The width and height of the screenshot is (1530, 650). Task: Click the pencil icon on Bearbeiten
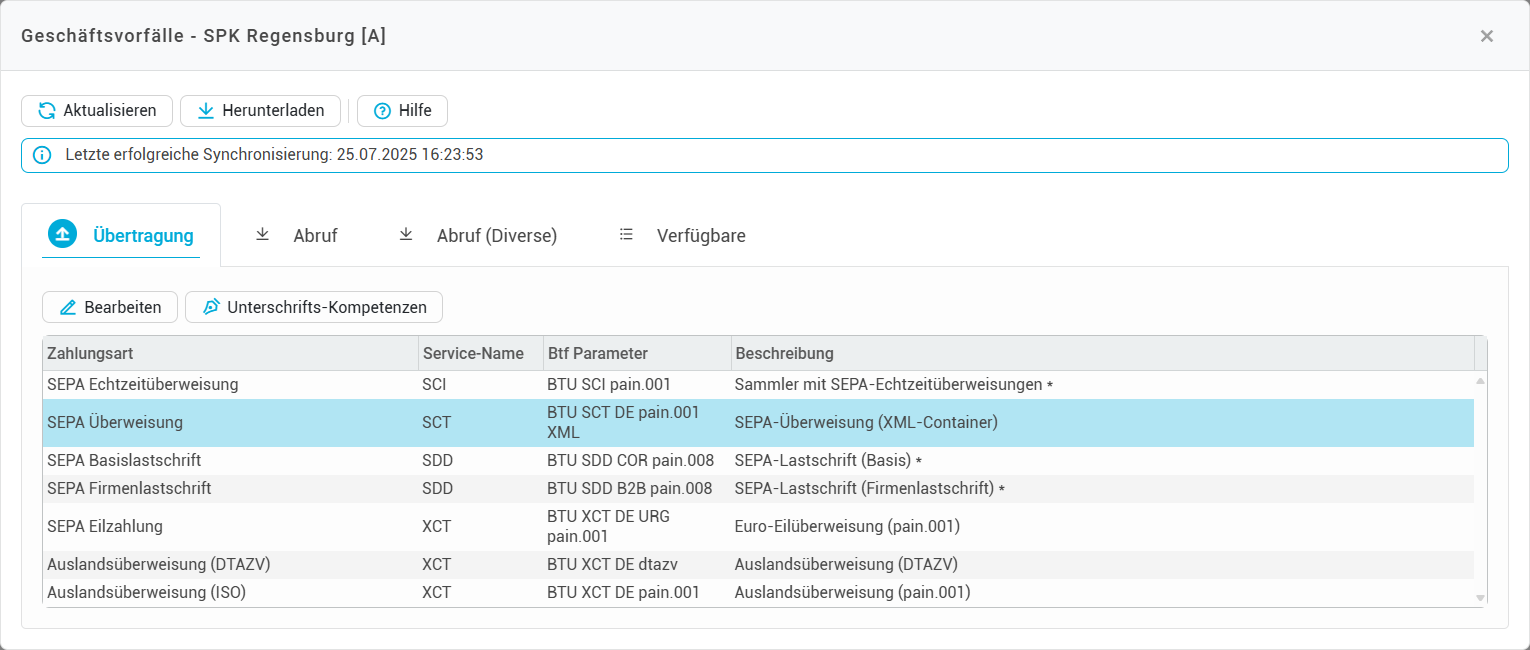point(68,307)
